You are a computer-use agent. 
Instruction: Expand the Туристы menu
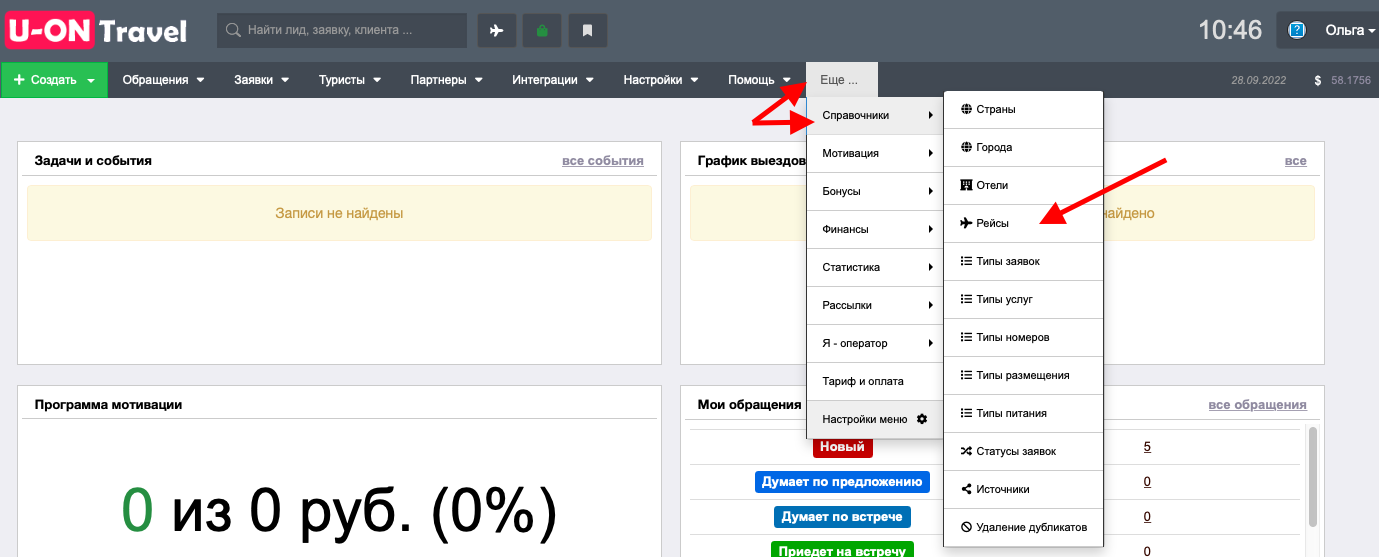point(350,80)
